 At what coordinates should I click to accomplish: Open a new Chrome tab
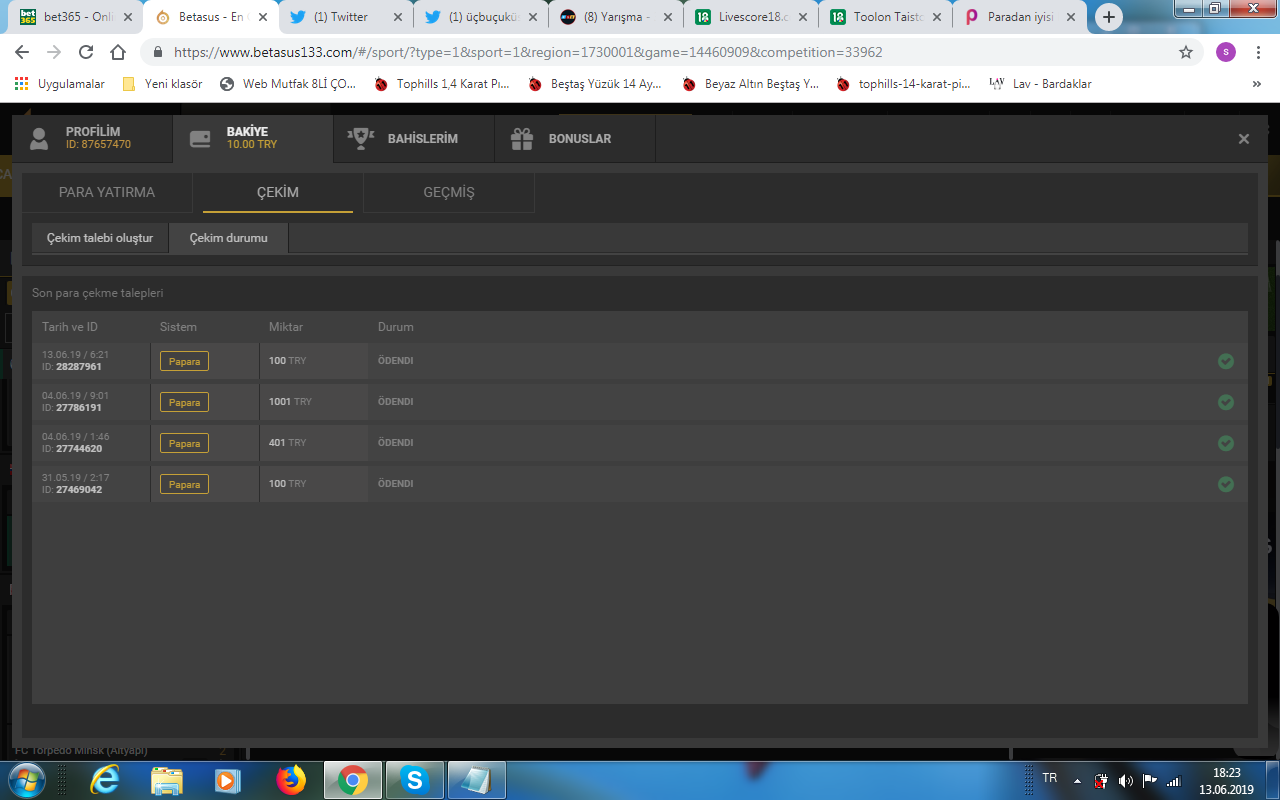tap(1108, 17)
